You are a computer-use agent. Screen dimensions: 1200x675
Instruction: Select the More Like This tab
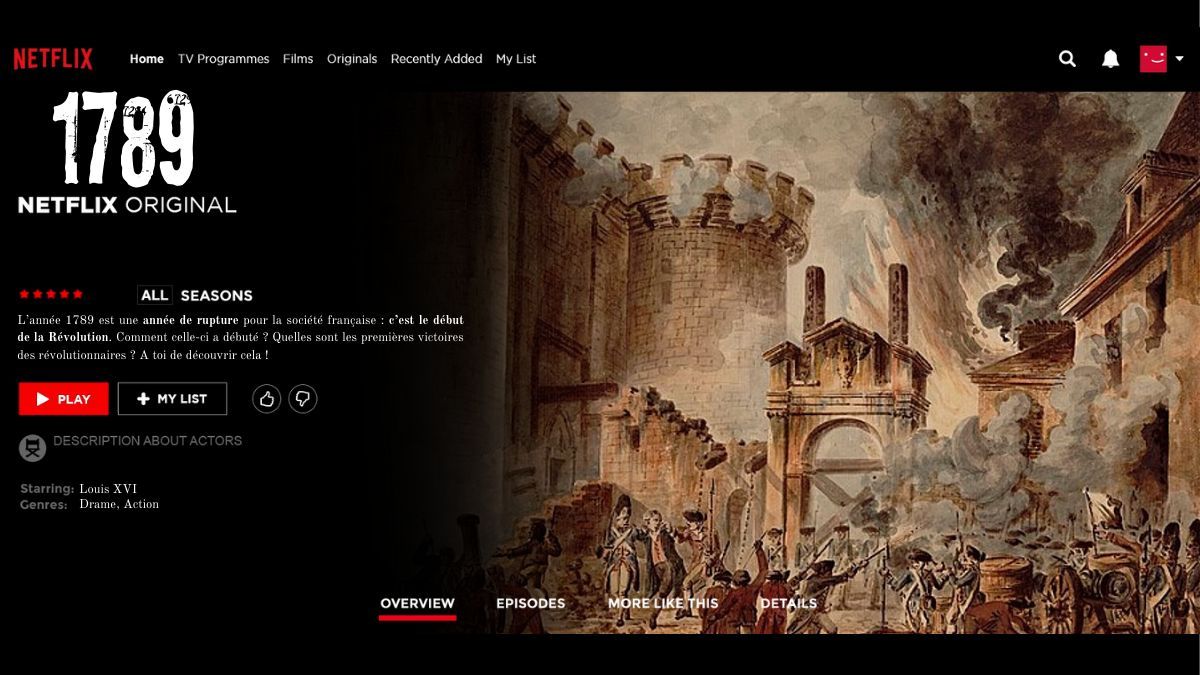663,603
